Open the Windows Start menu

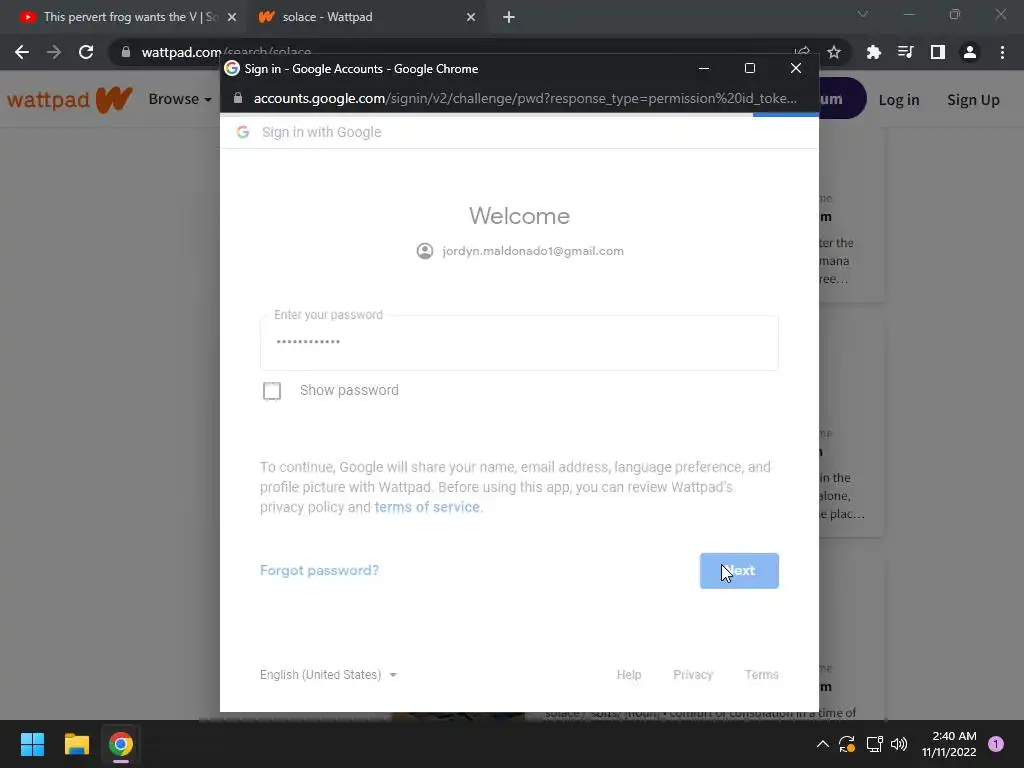(32, 744)
